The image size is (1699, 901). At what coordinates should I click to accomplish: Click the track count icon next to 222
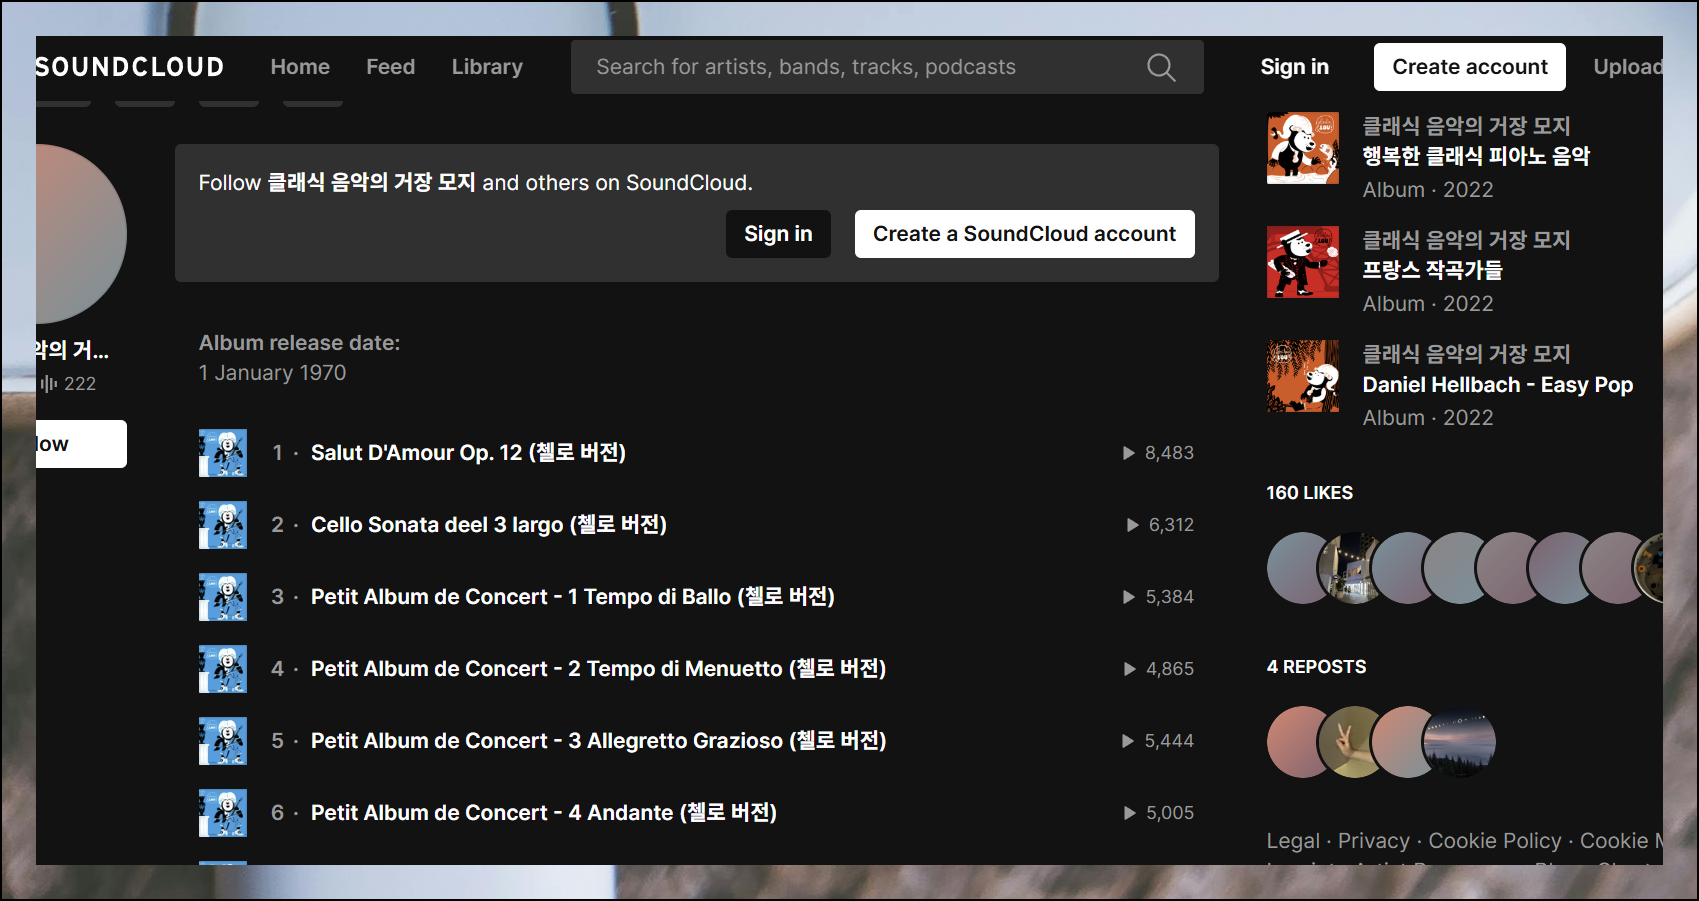(49, 384)
